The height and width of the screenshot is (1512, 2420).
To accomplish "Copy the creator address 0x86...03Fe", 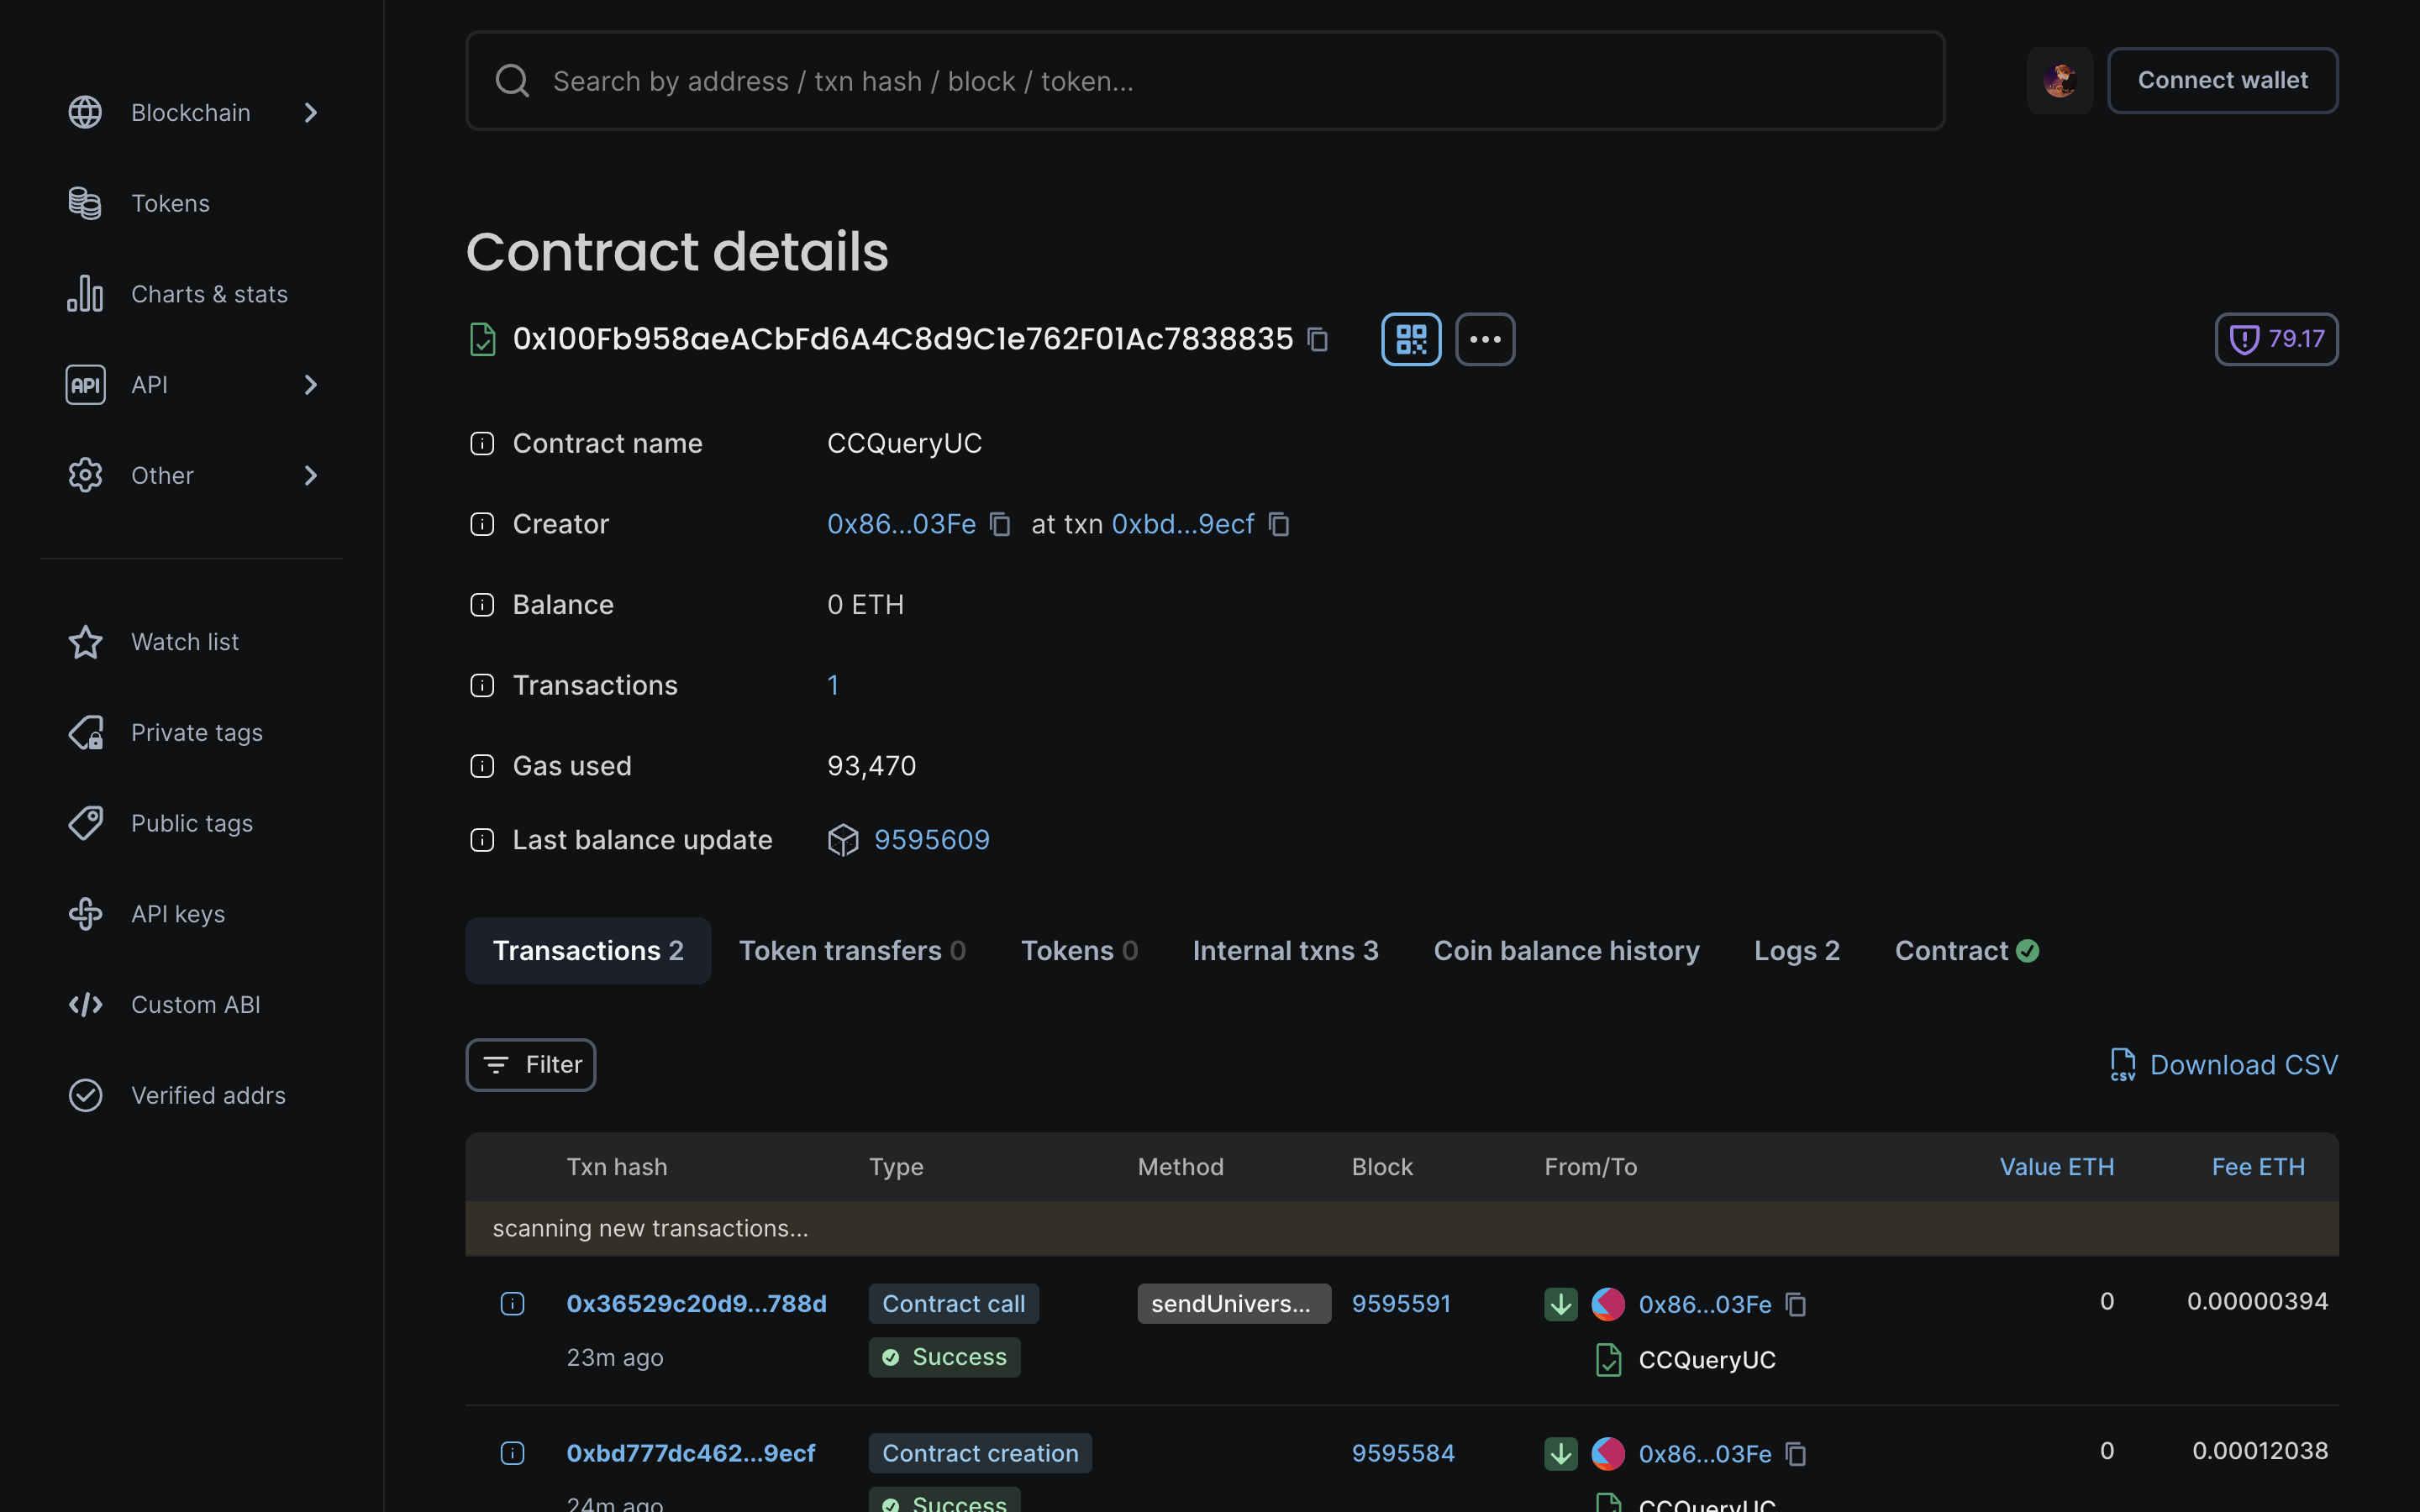I will pyautogui.click(x=1000, y=523).
